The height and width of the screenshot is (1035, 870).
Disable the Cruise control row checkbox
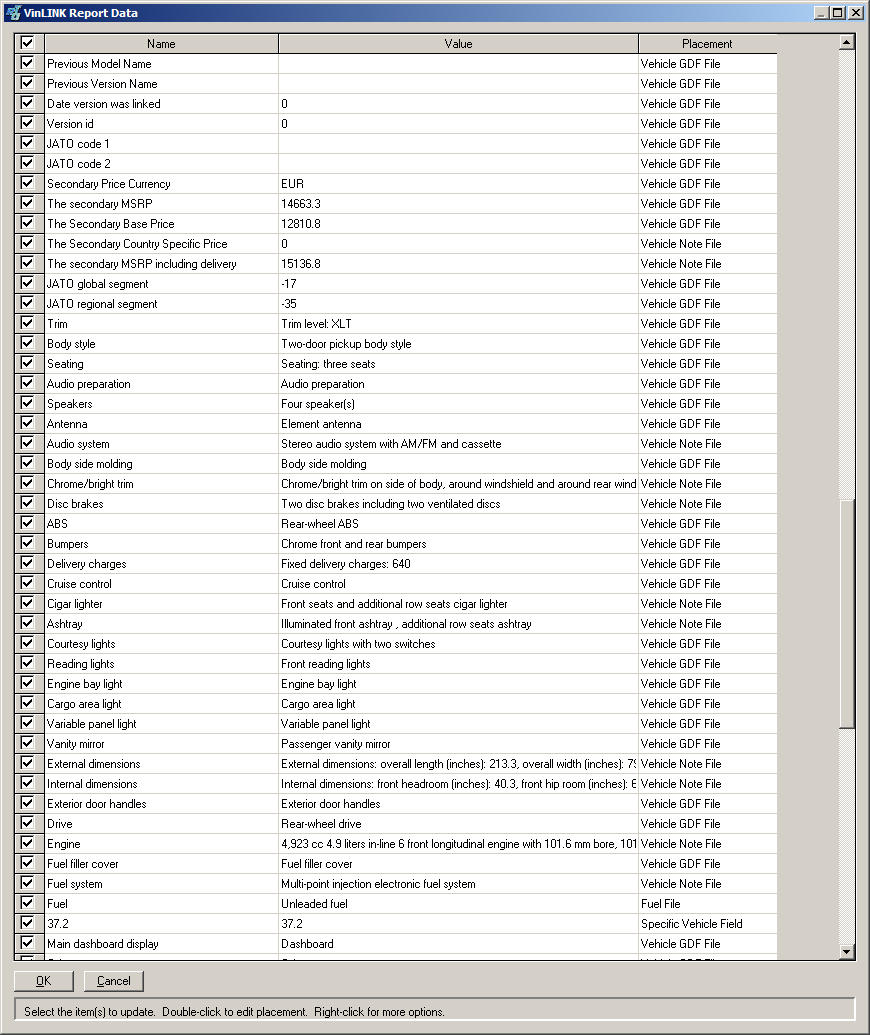pyautogui.click(x=27, y=584)
